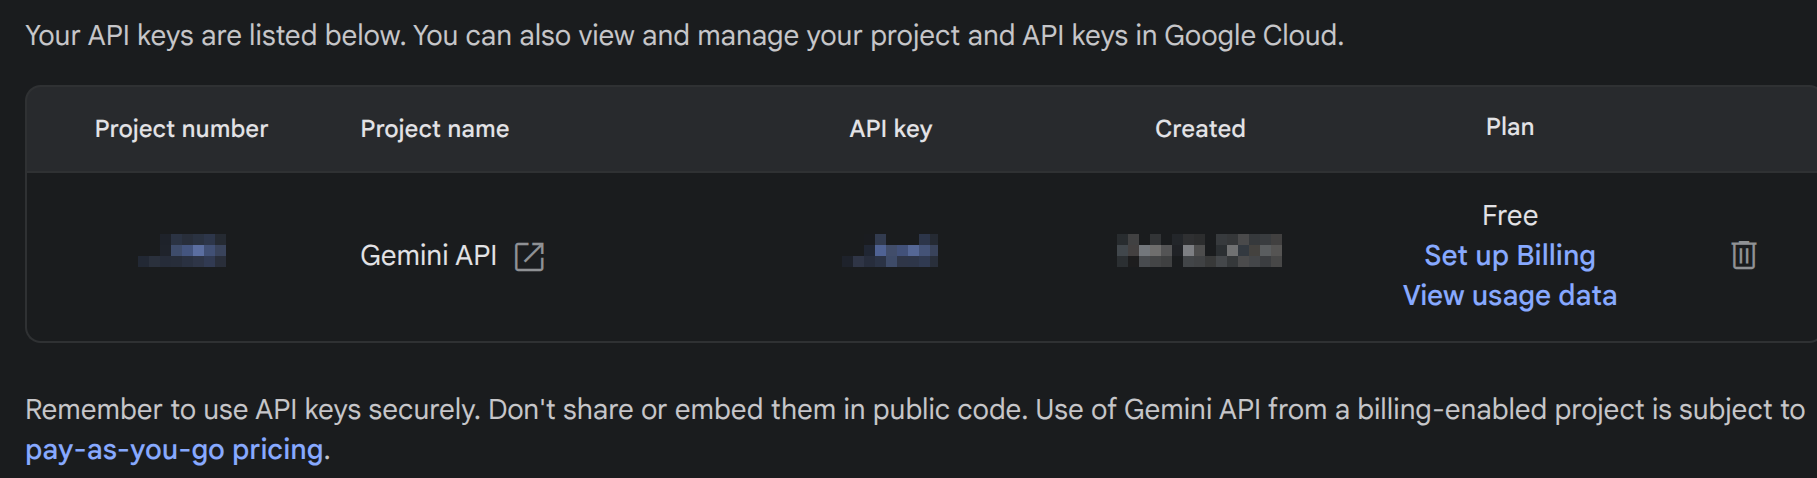Viewport: 1817px width, 478px height.
Task: Select the Project number column header
Action: point(181,129)
